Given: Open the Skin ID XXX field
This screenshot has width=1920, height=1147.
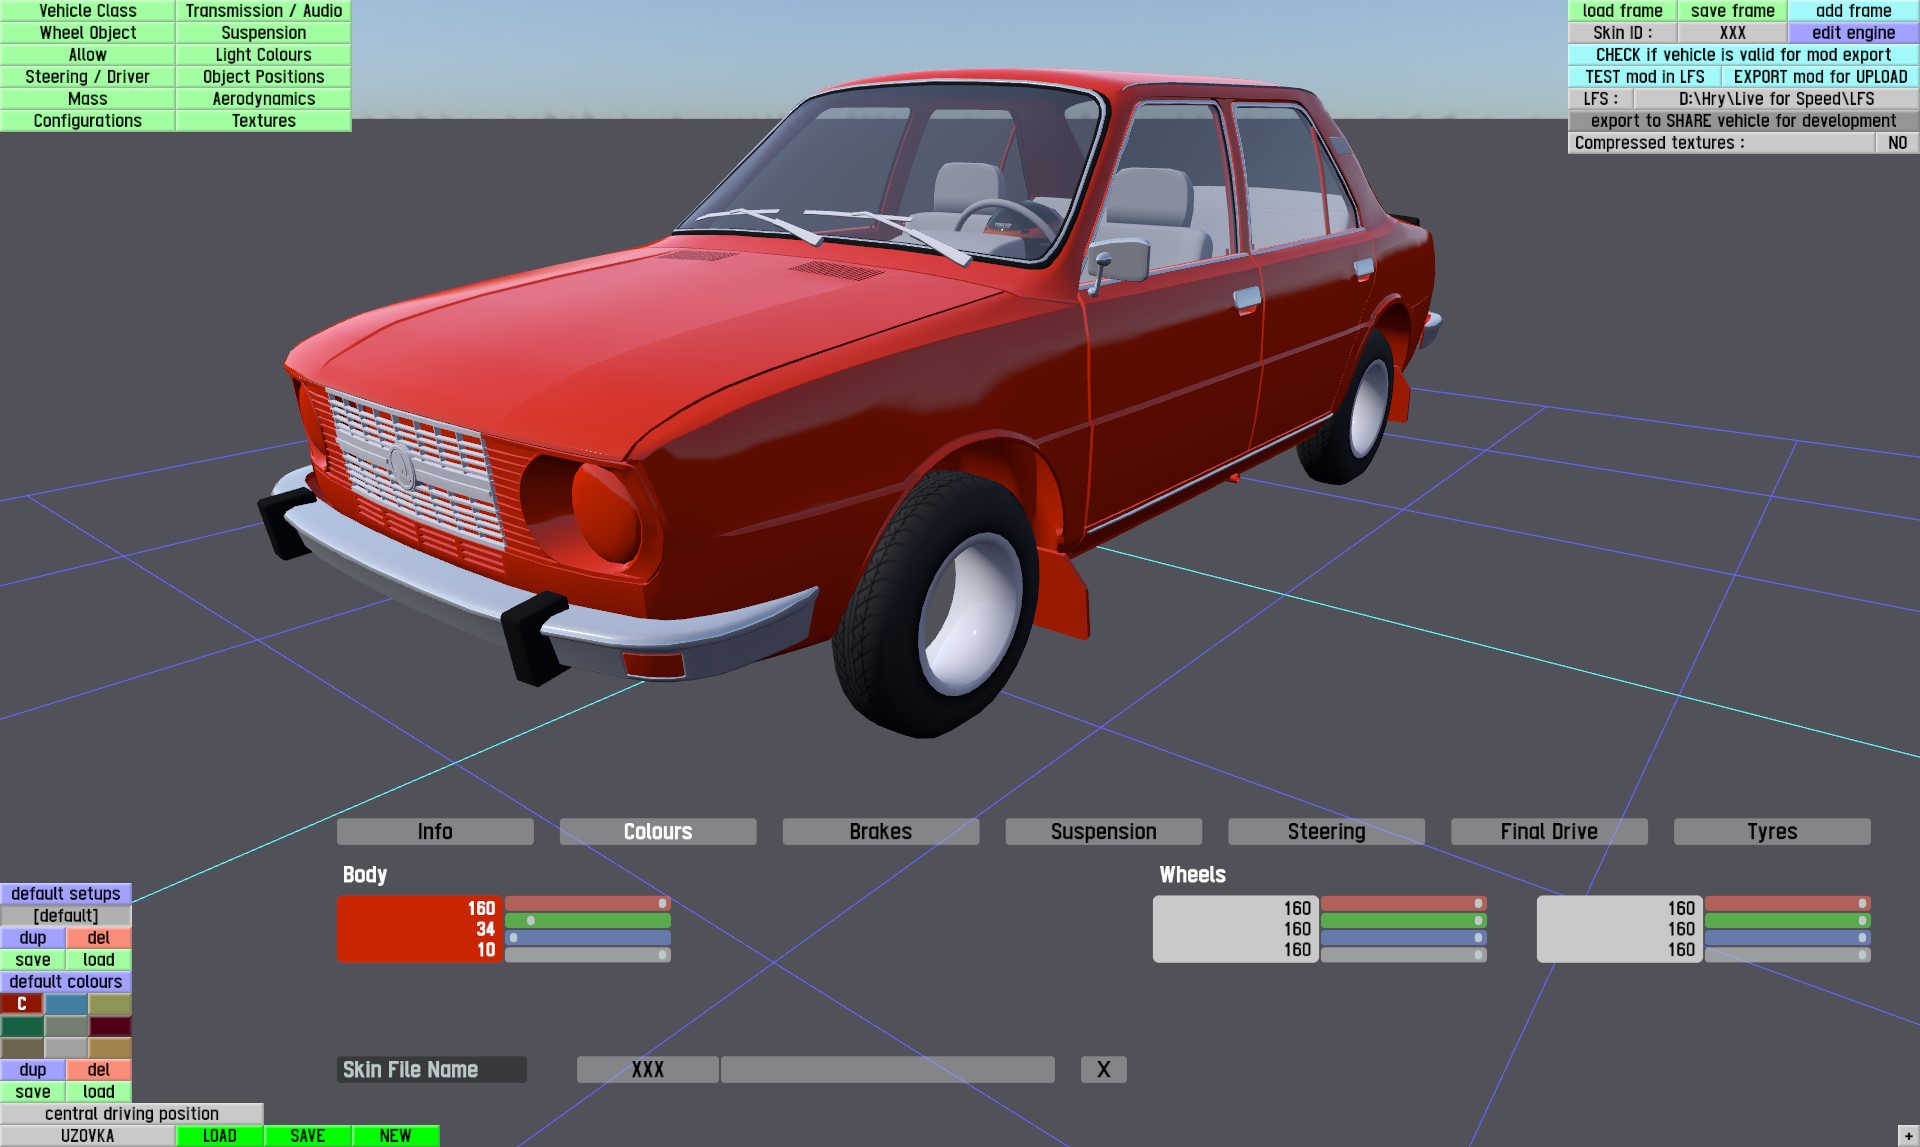Looking at the screenshot, I should 1732,33.
